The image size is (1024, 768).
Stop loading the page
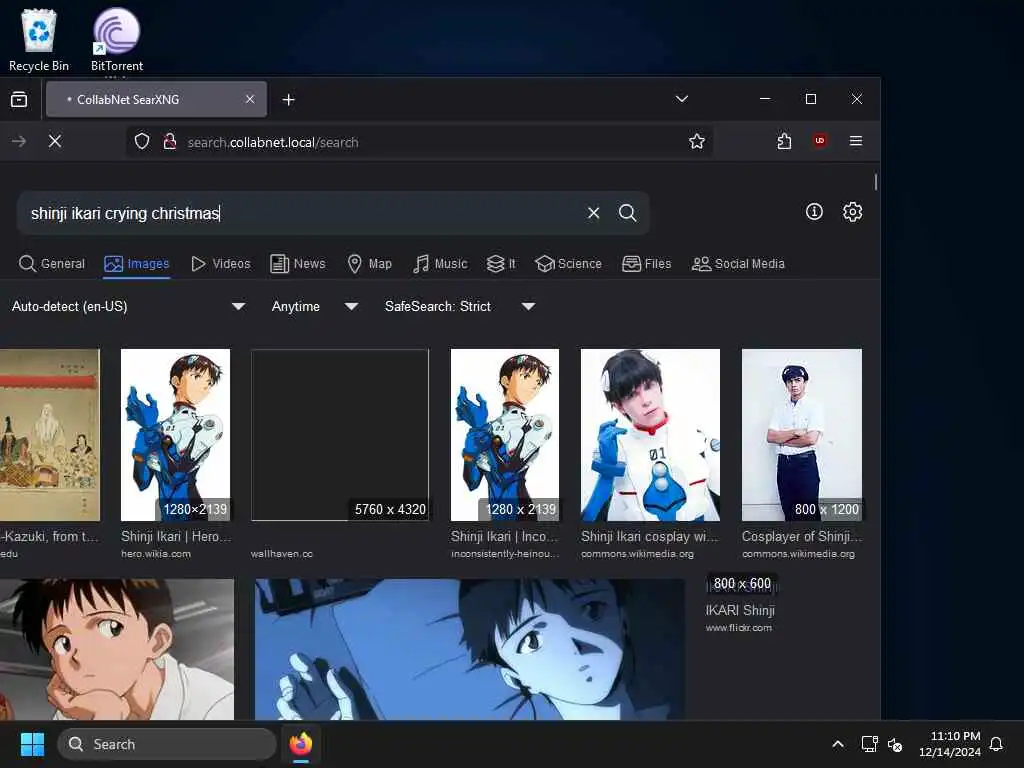(55, 141)
